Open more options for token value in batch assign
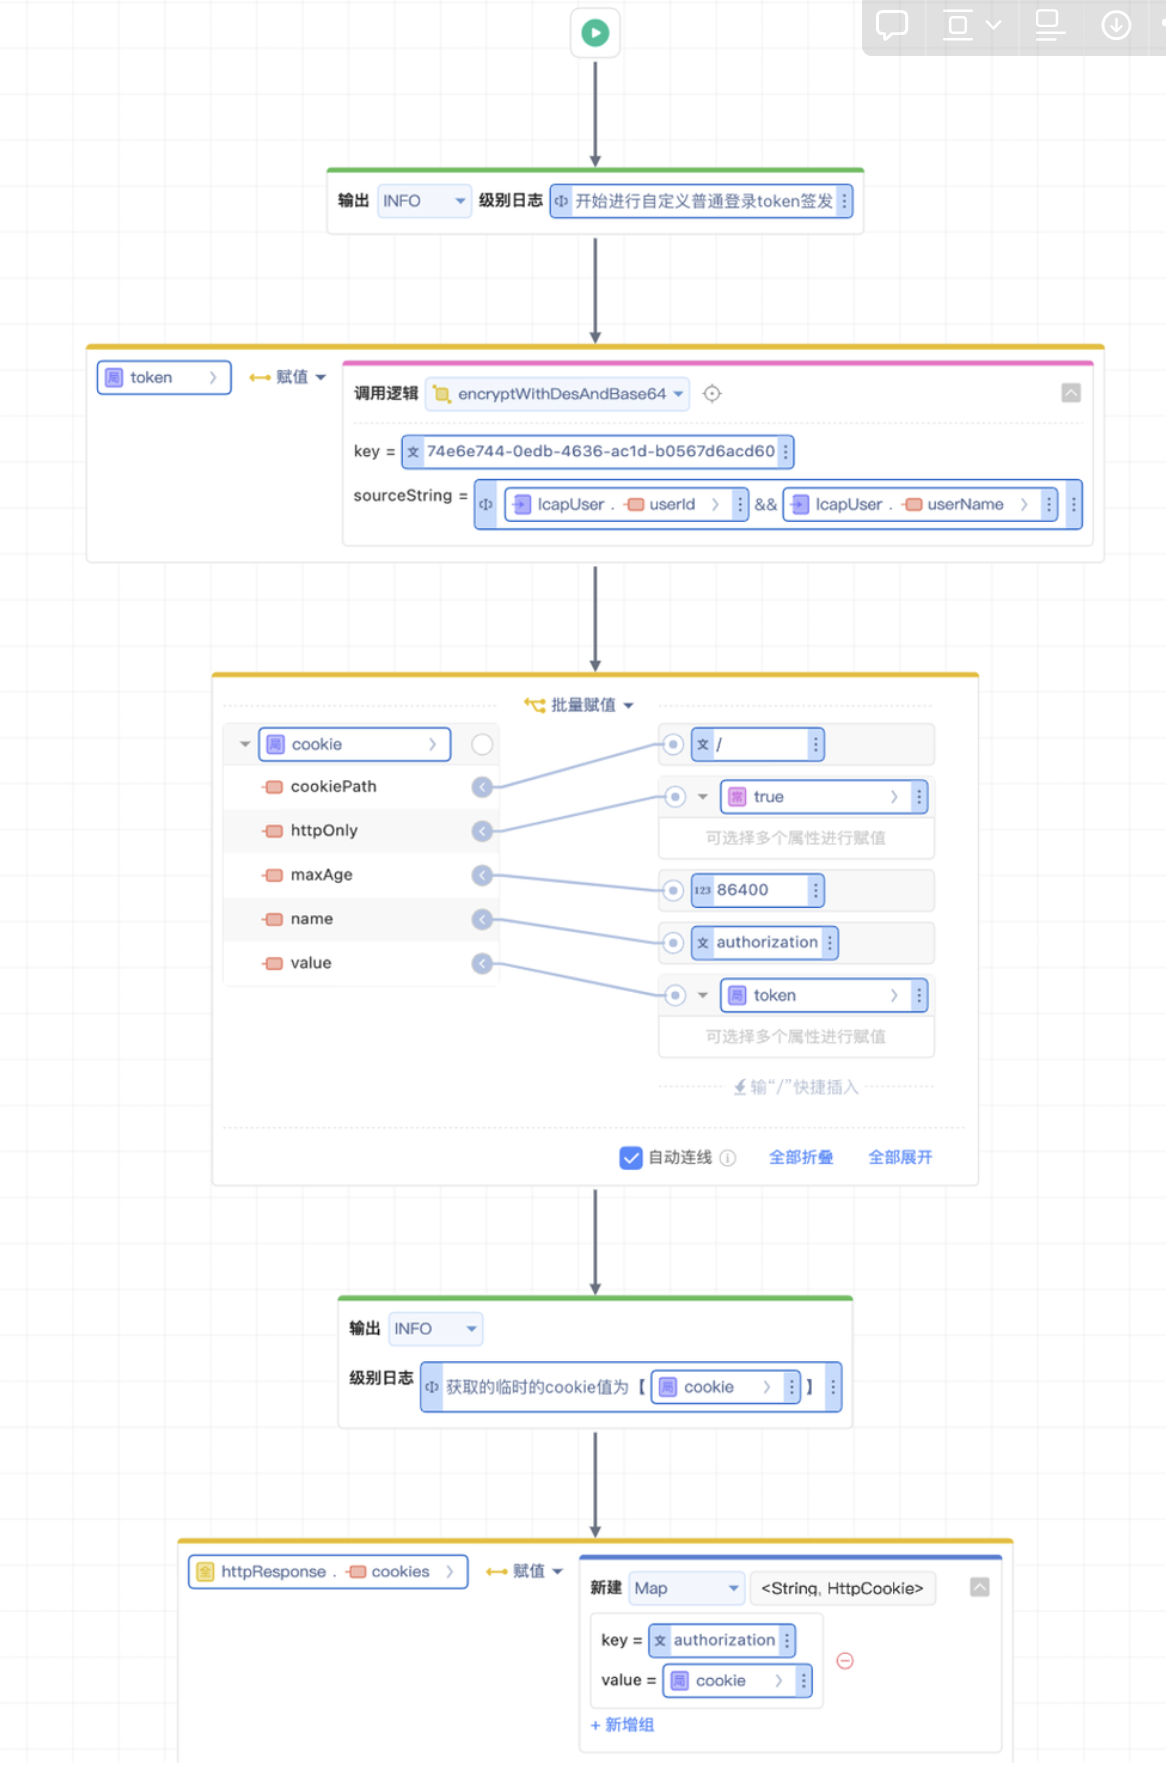1166x1774 pixels. coord(919,995)
